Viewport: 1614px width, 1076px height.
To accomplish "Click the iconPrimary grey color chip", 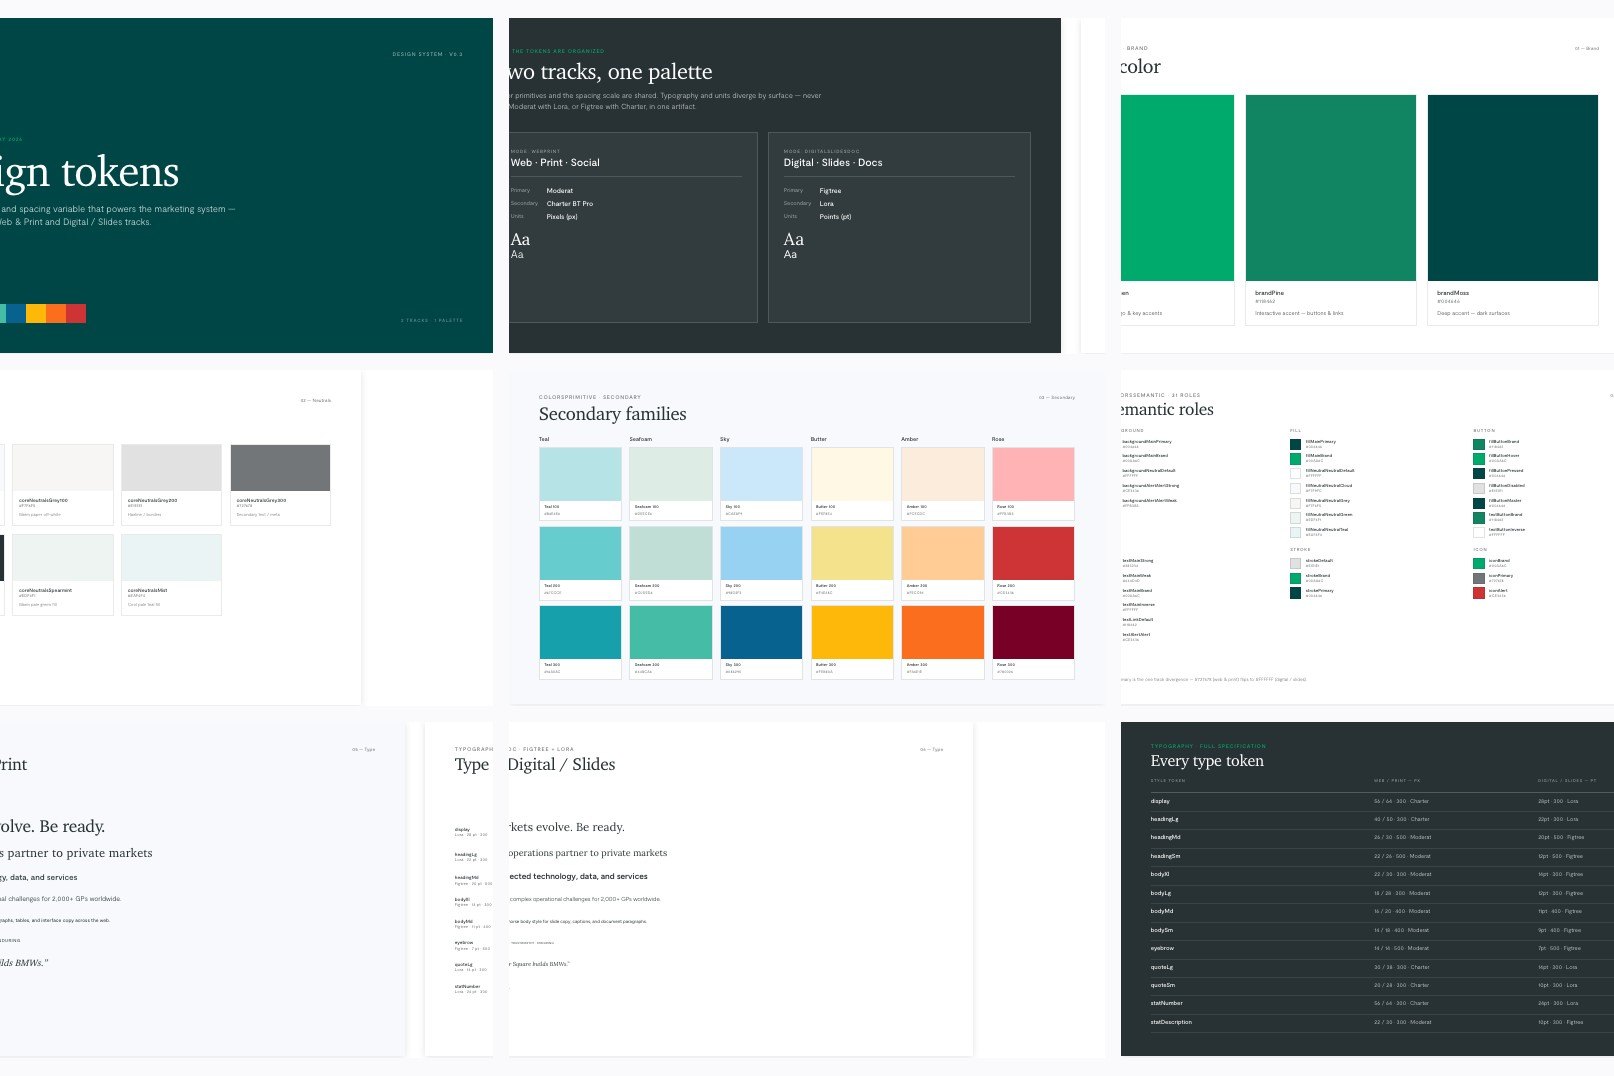I will (1479, 578).
